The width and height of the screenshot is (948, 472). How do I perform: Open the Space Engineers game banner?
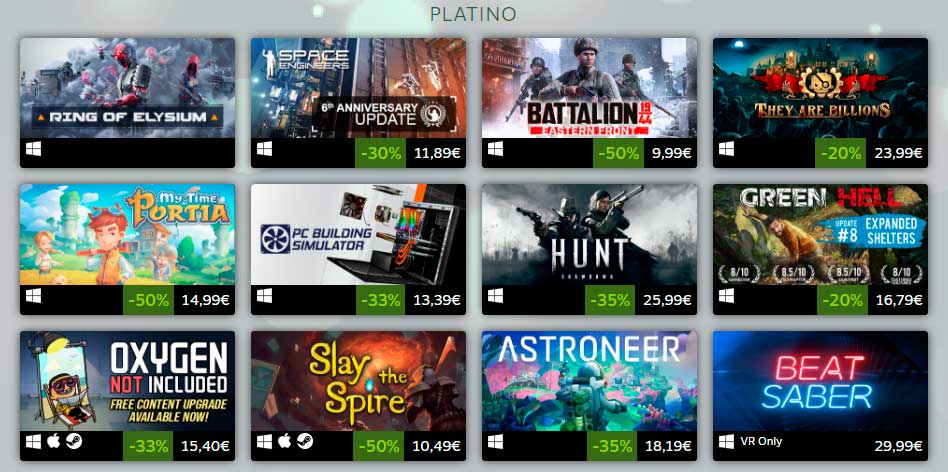click(359, 88)
